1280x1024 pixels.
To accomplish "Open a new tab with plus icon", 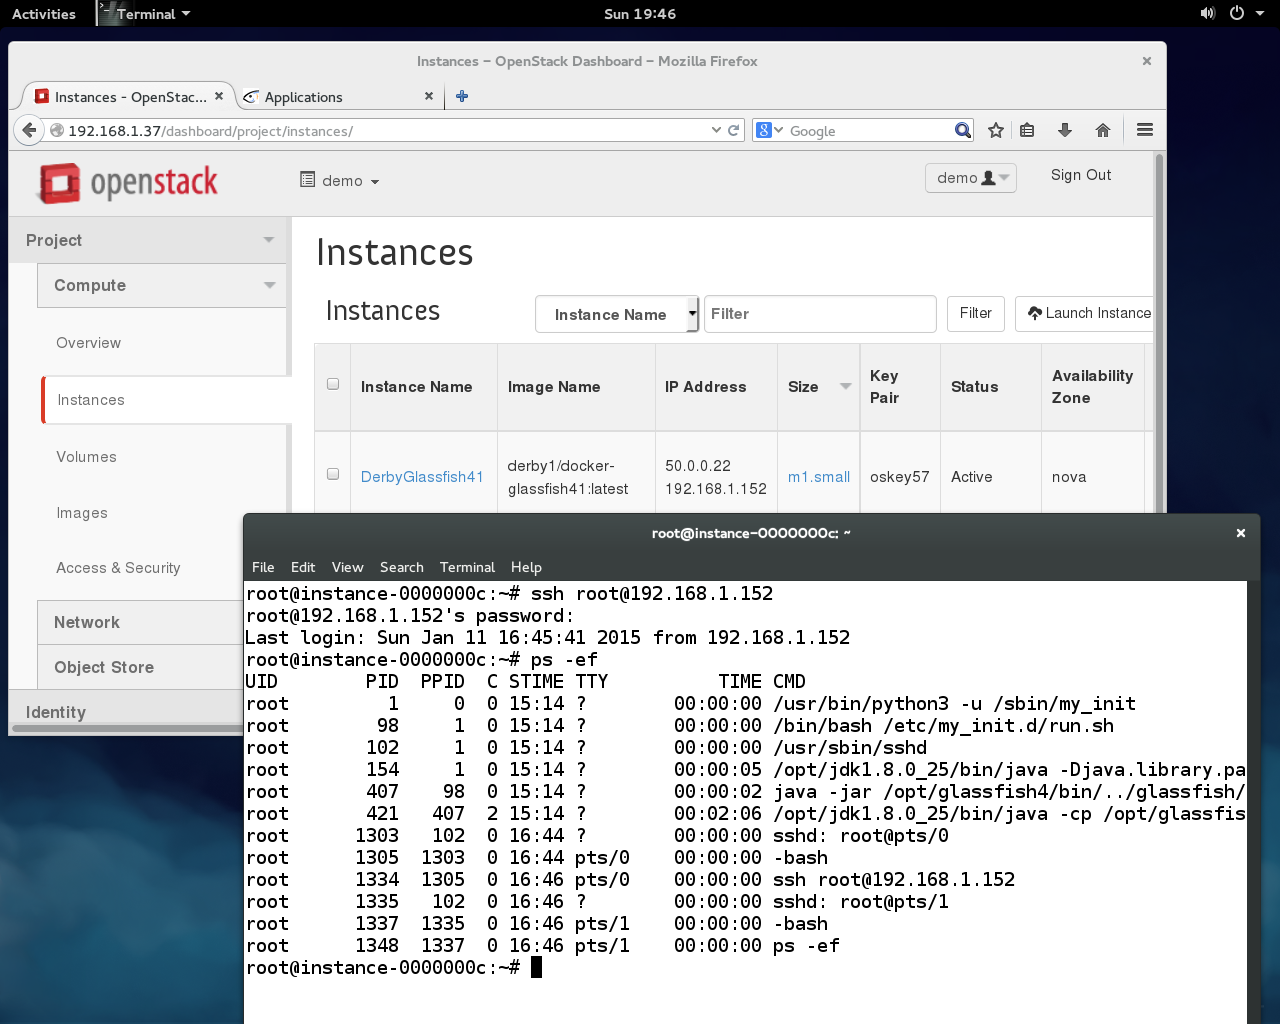I will [x=462, y=96].
